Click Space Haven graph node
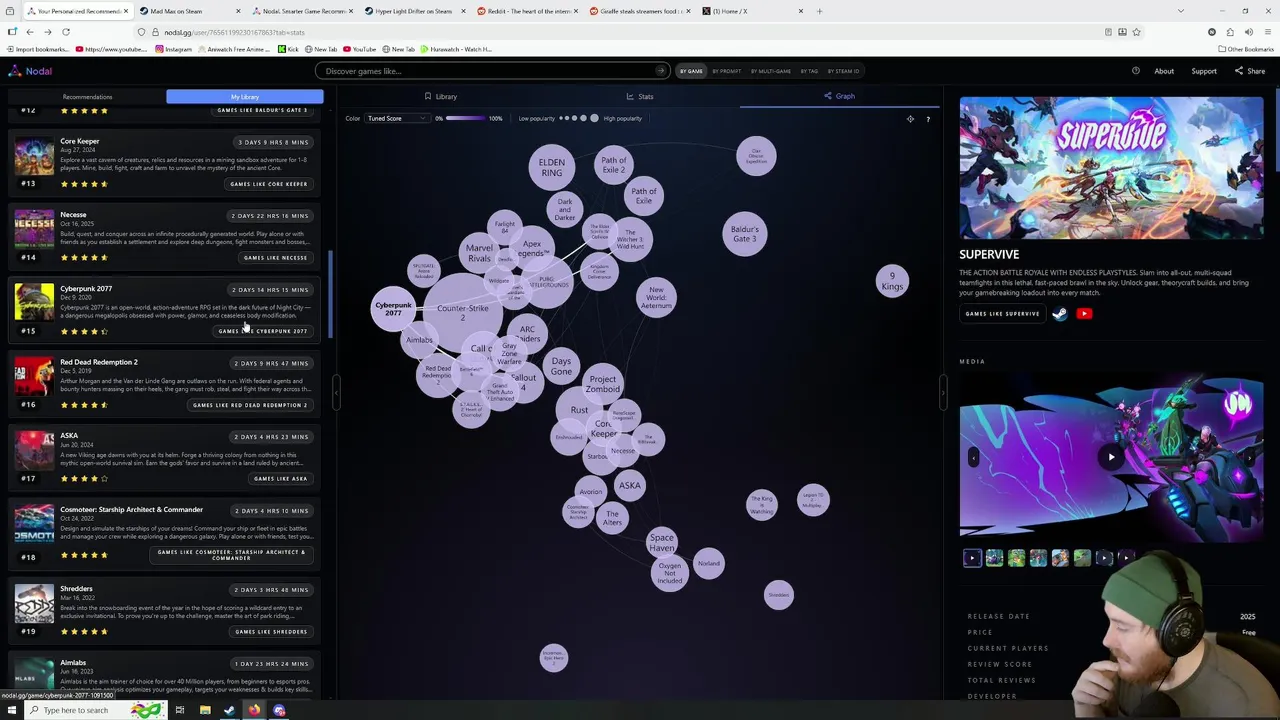1280x720 pixels. tap(662, 543)
